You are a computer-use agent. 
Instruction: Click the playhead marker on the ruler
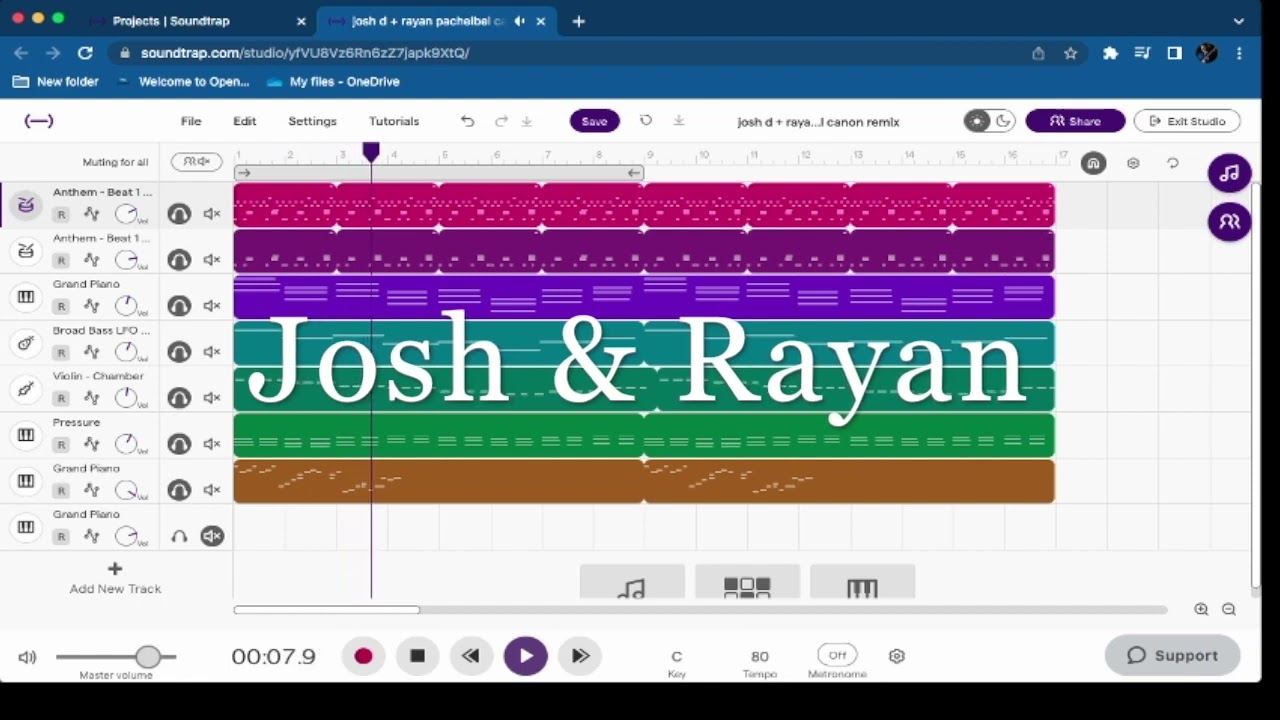point(371,152)
